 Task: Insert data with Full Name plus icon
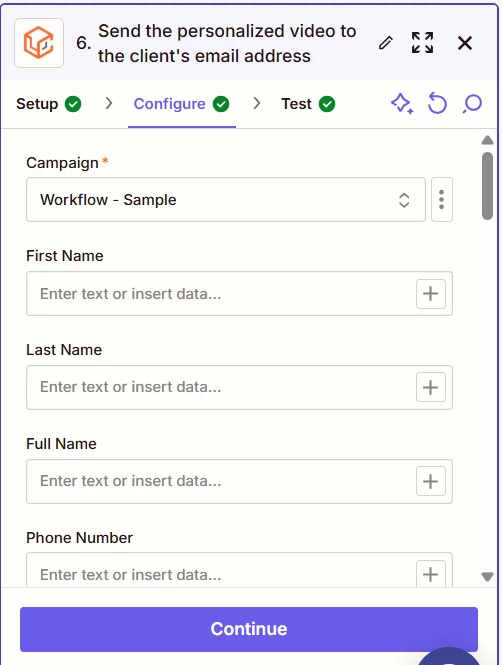[431, 481]
